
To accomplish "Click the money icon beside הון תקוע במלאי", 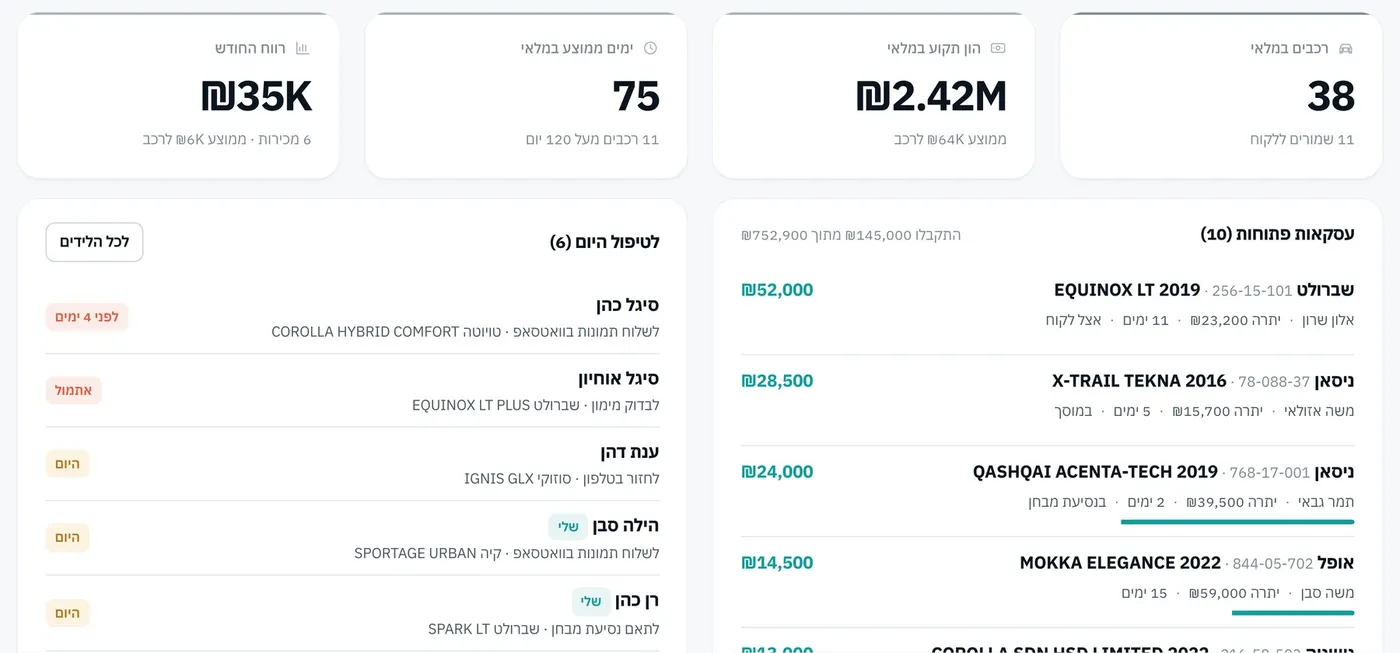I will tap(998, 48).
